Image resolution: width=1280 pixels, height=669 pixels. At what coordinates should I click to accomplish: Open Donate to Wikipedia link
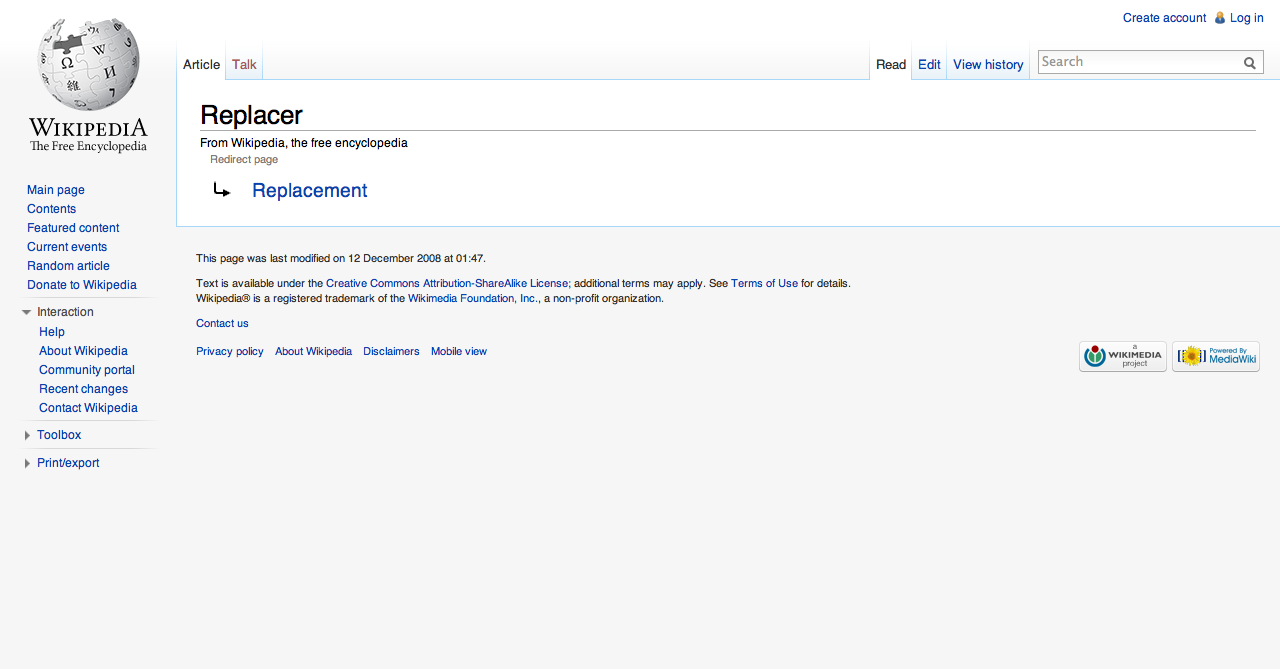pos(82,285)
